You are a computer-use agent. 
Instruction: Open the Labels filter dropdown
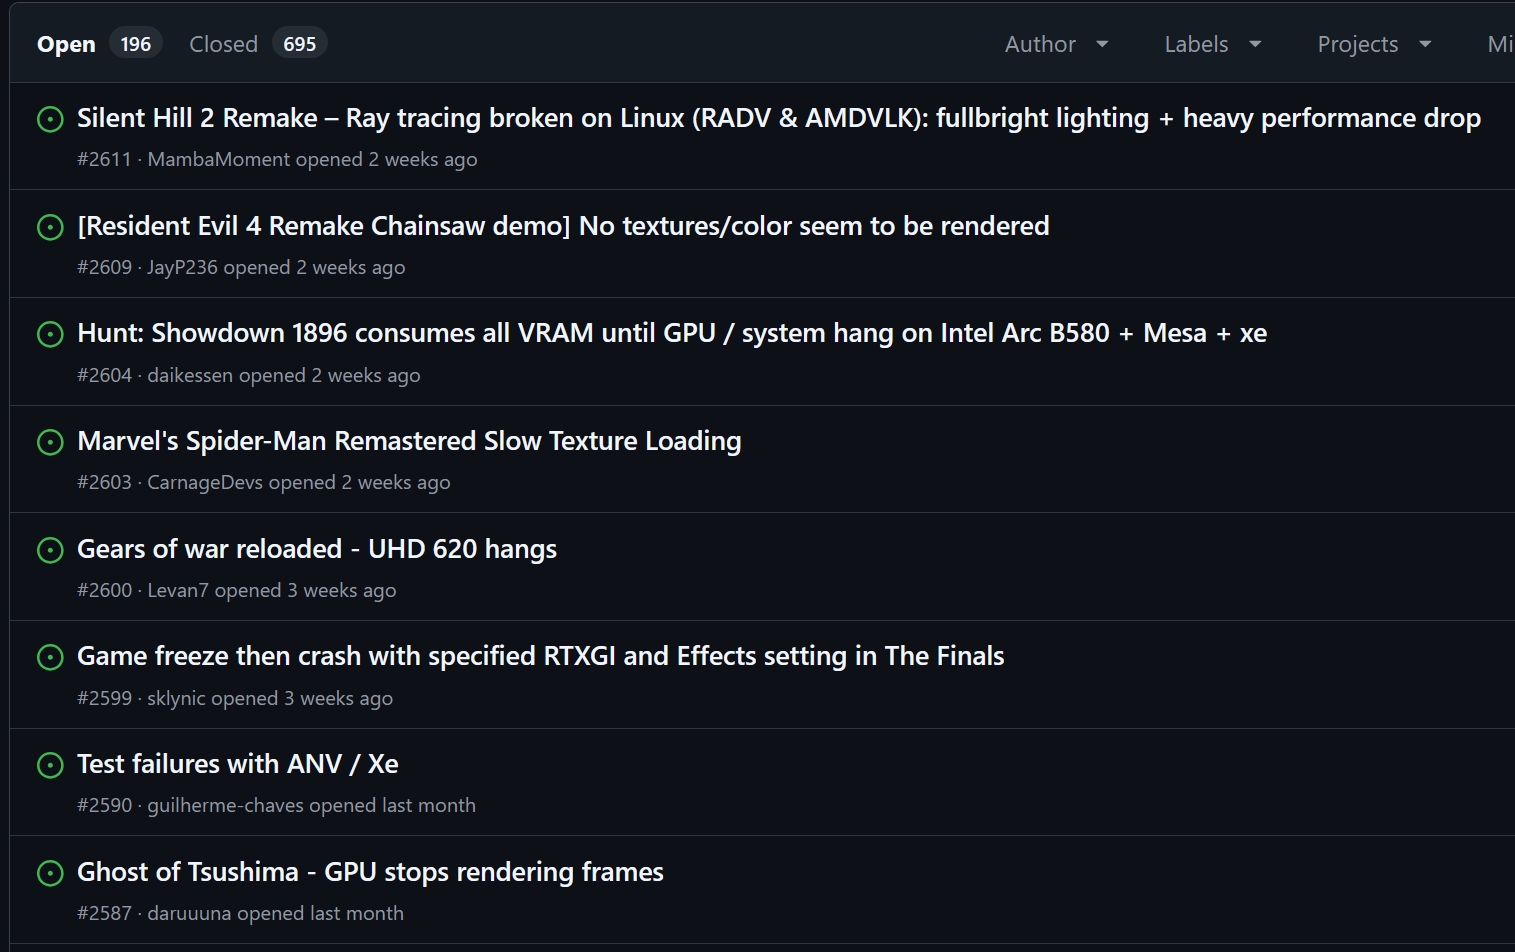click(1212, 44)
